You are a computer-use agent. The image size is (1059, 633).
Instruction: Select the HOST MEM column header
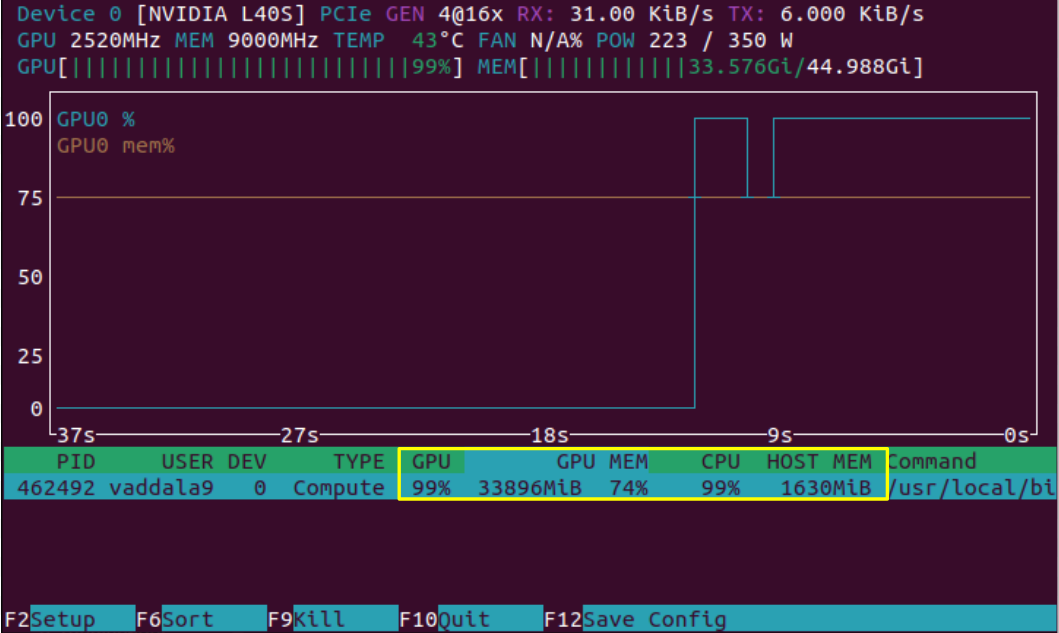point(819,461)
